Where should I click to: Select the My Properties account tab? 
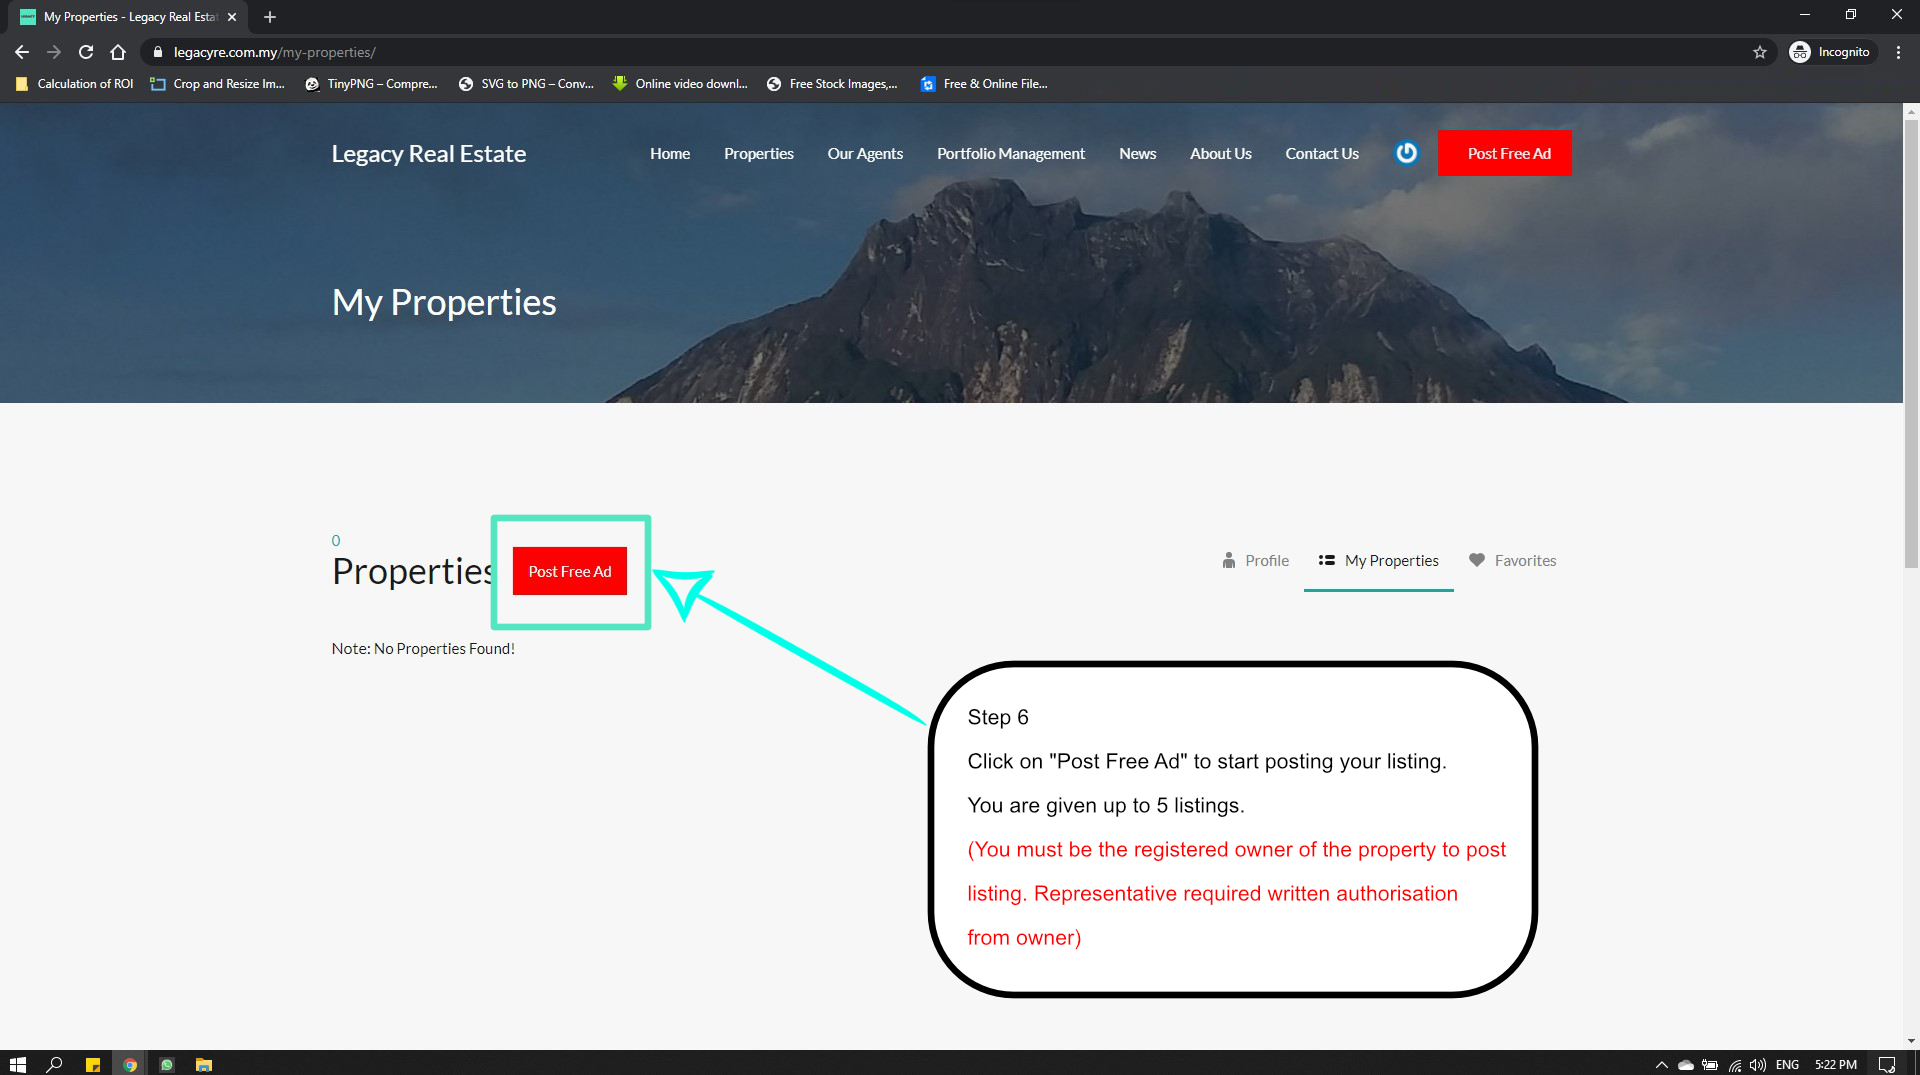click(1379, 560)
